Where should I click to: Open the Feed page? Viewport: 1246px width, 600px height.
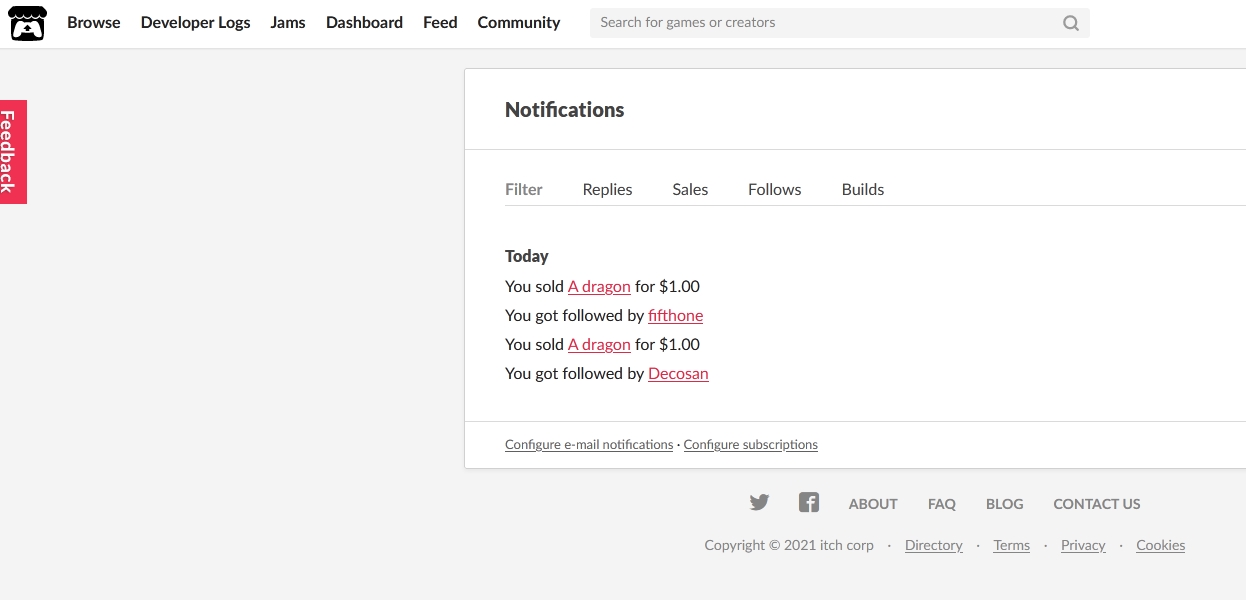440,22
